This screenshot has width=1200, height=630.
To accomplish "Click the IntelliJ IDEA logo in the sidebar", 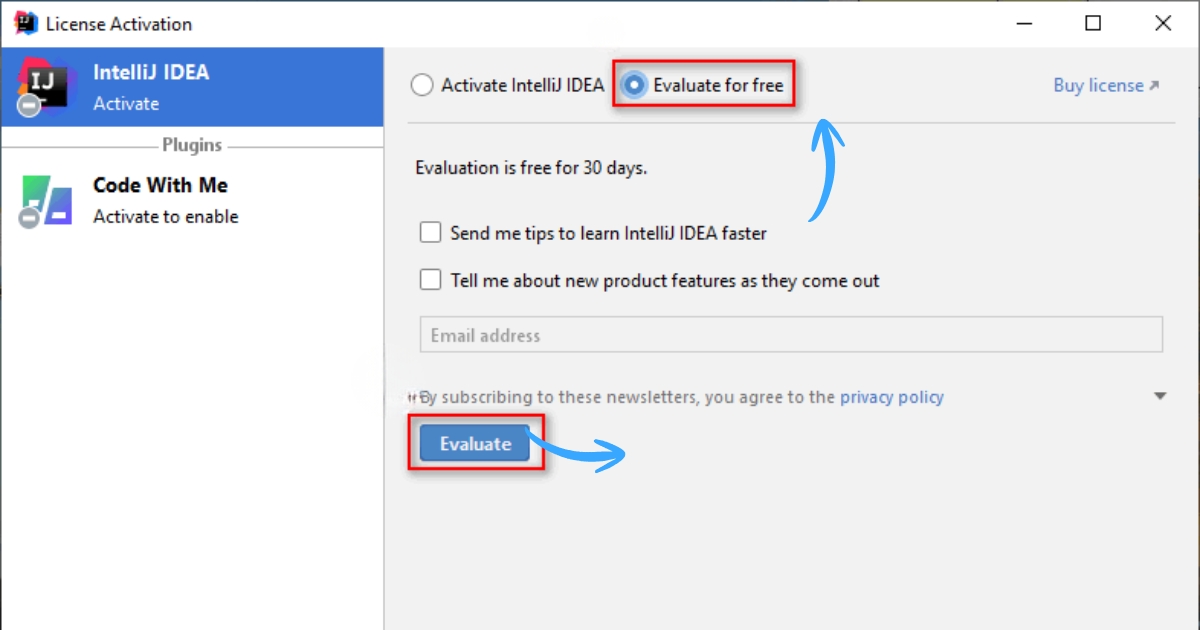I will coord(44,86).
